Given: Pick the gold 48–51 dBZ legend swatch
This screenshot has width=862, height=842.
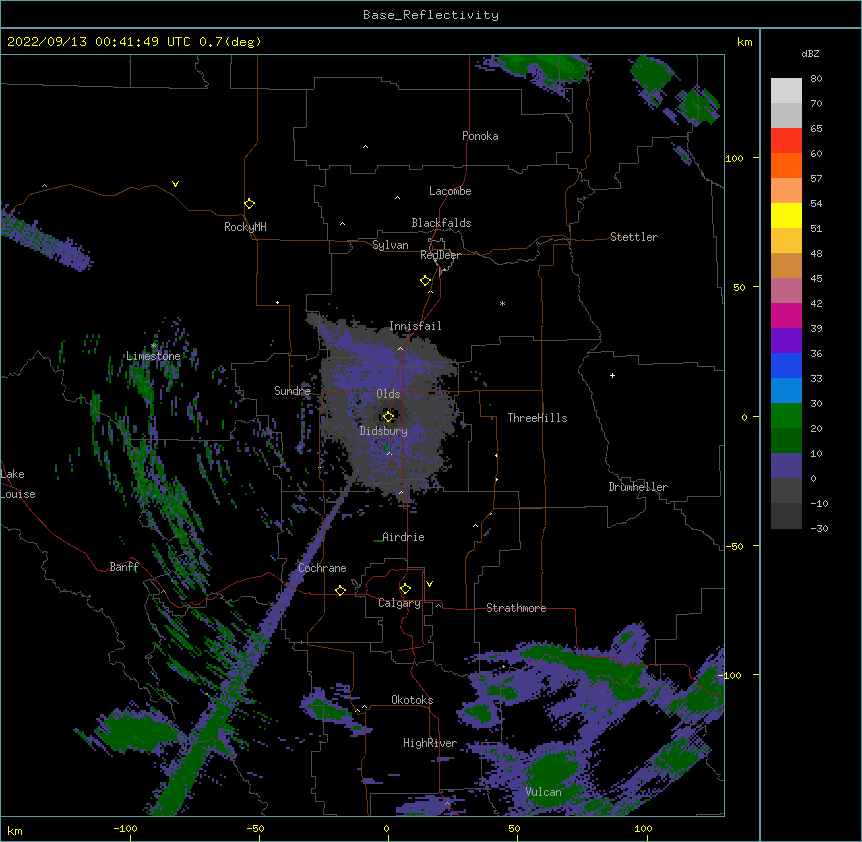Looking at the screenshot, I should 786,241.
